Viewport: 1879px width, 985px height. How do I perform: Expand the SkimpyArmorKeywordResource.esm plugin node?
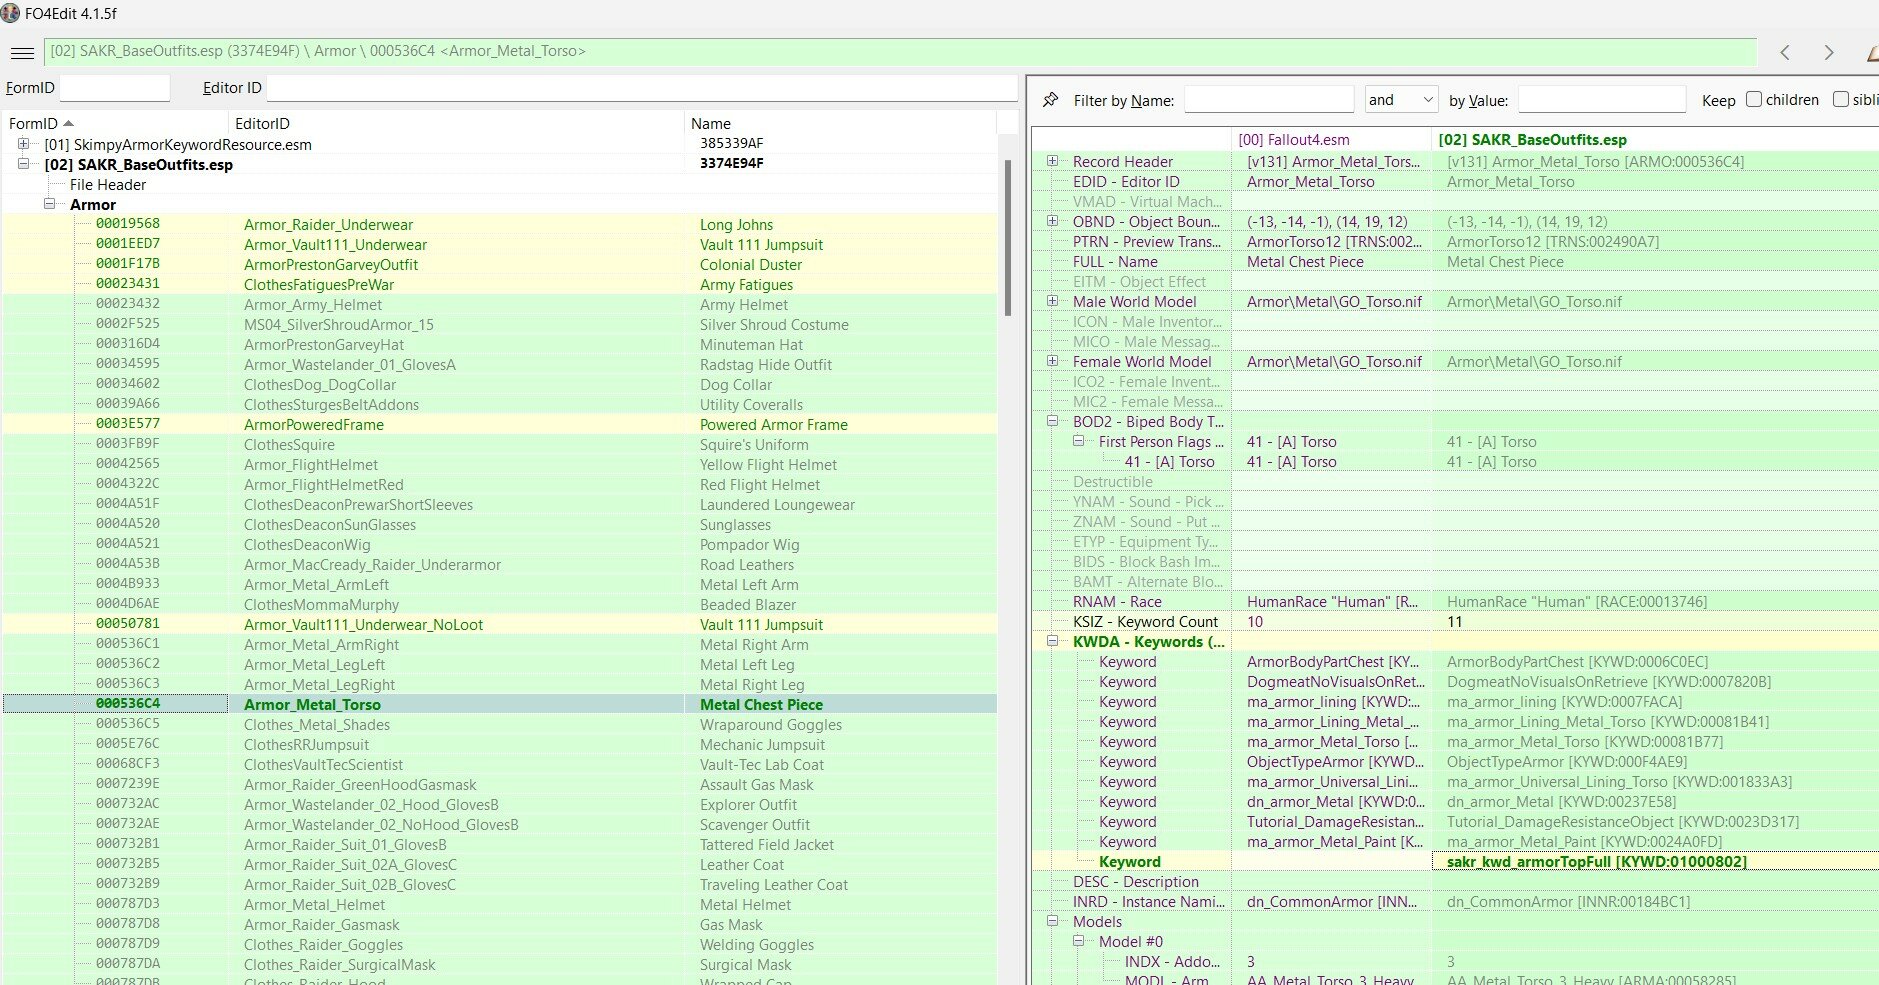pos(23,144)
